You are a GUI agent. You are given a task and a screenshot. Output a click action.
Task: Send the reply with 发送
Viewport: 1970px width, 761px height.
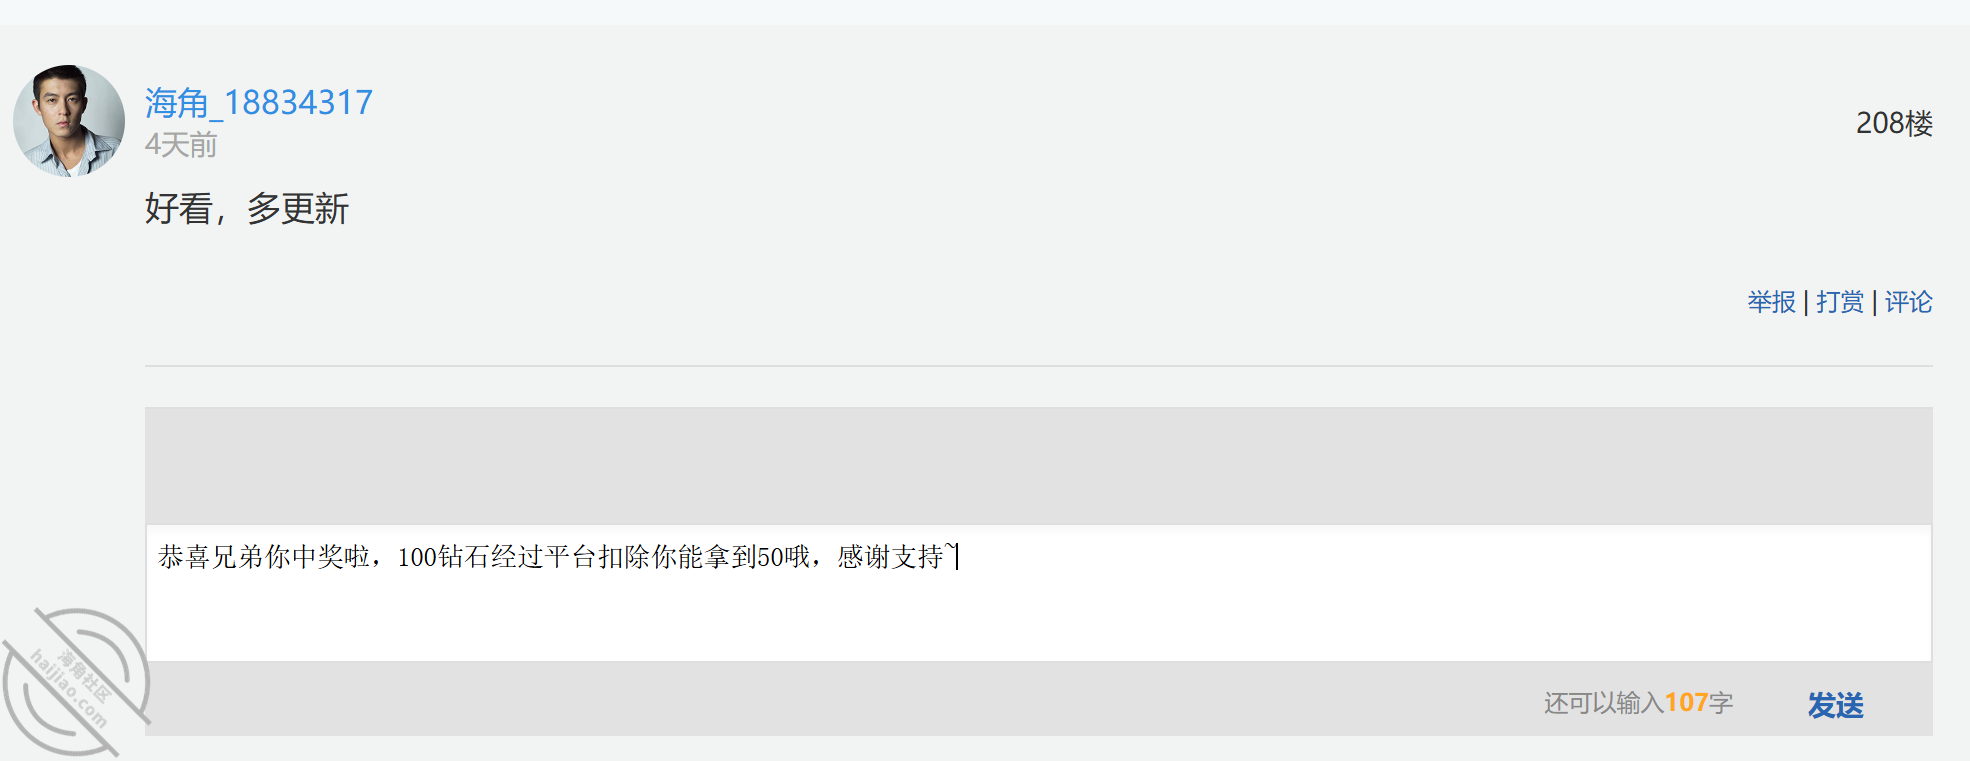[1835, 705]
